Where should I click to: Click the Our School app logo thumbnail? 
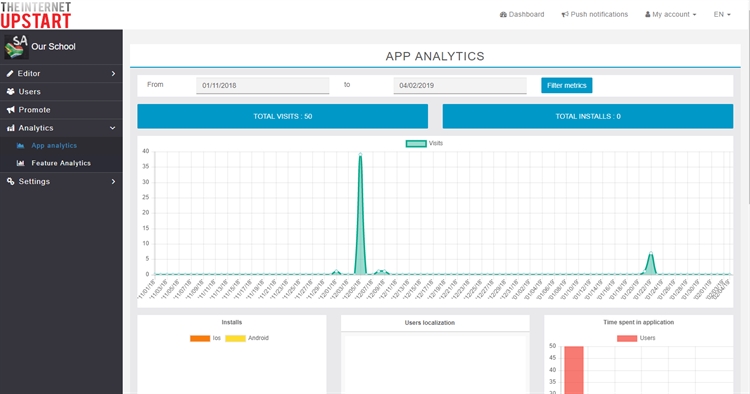click(16, 47)
